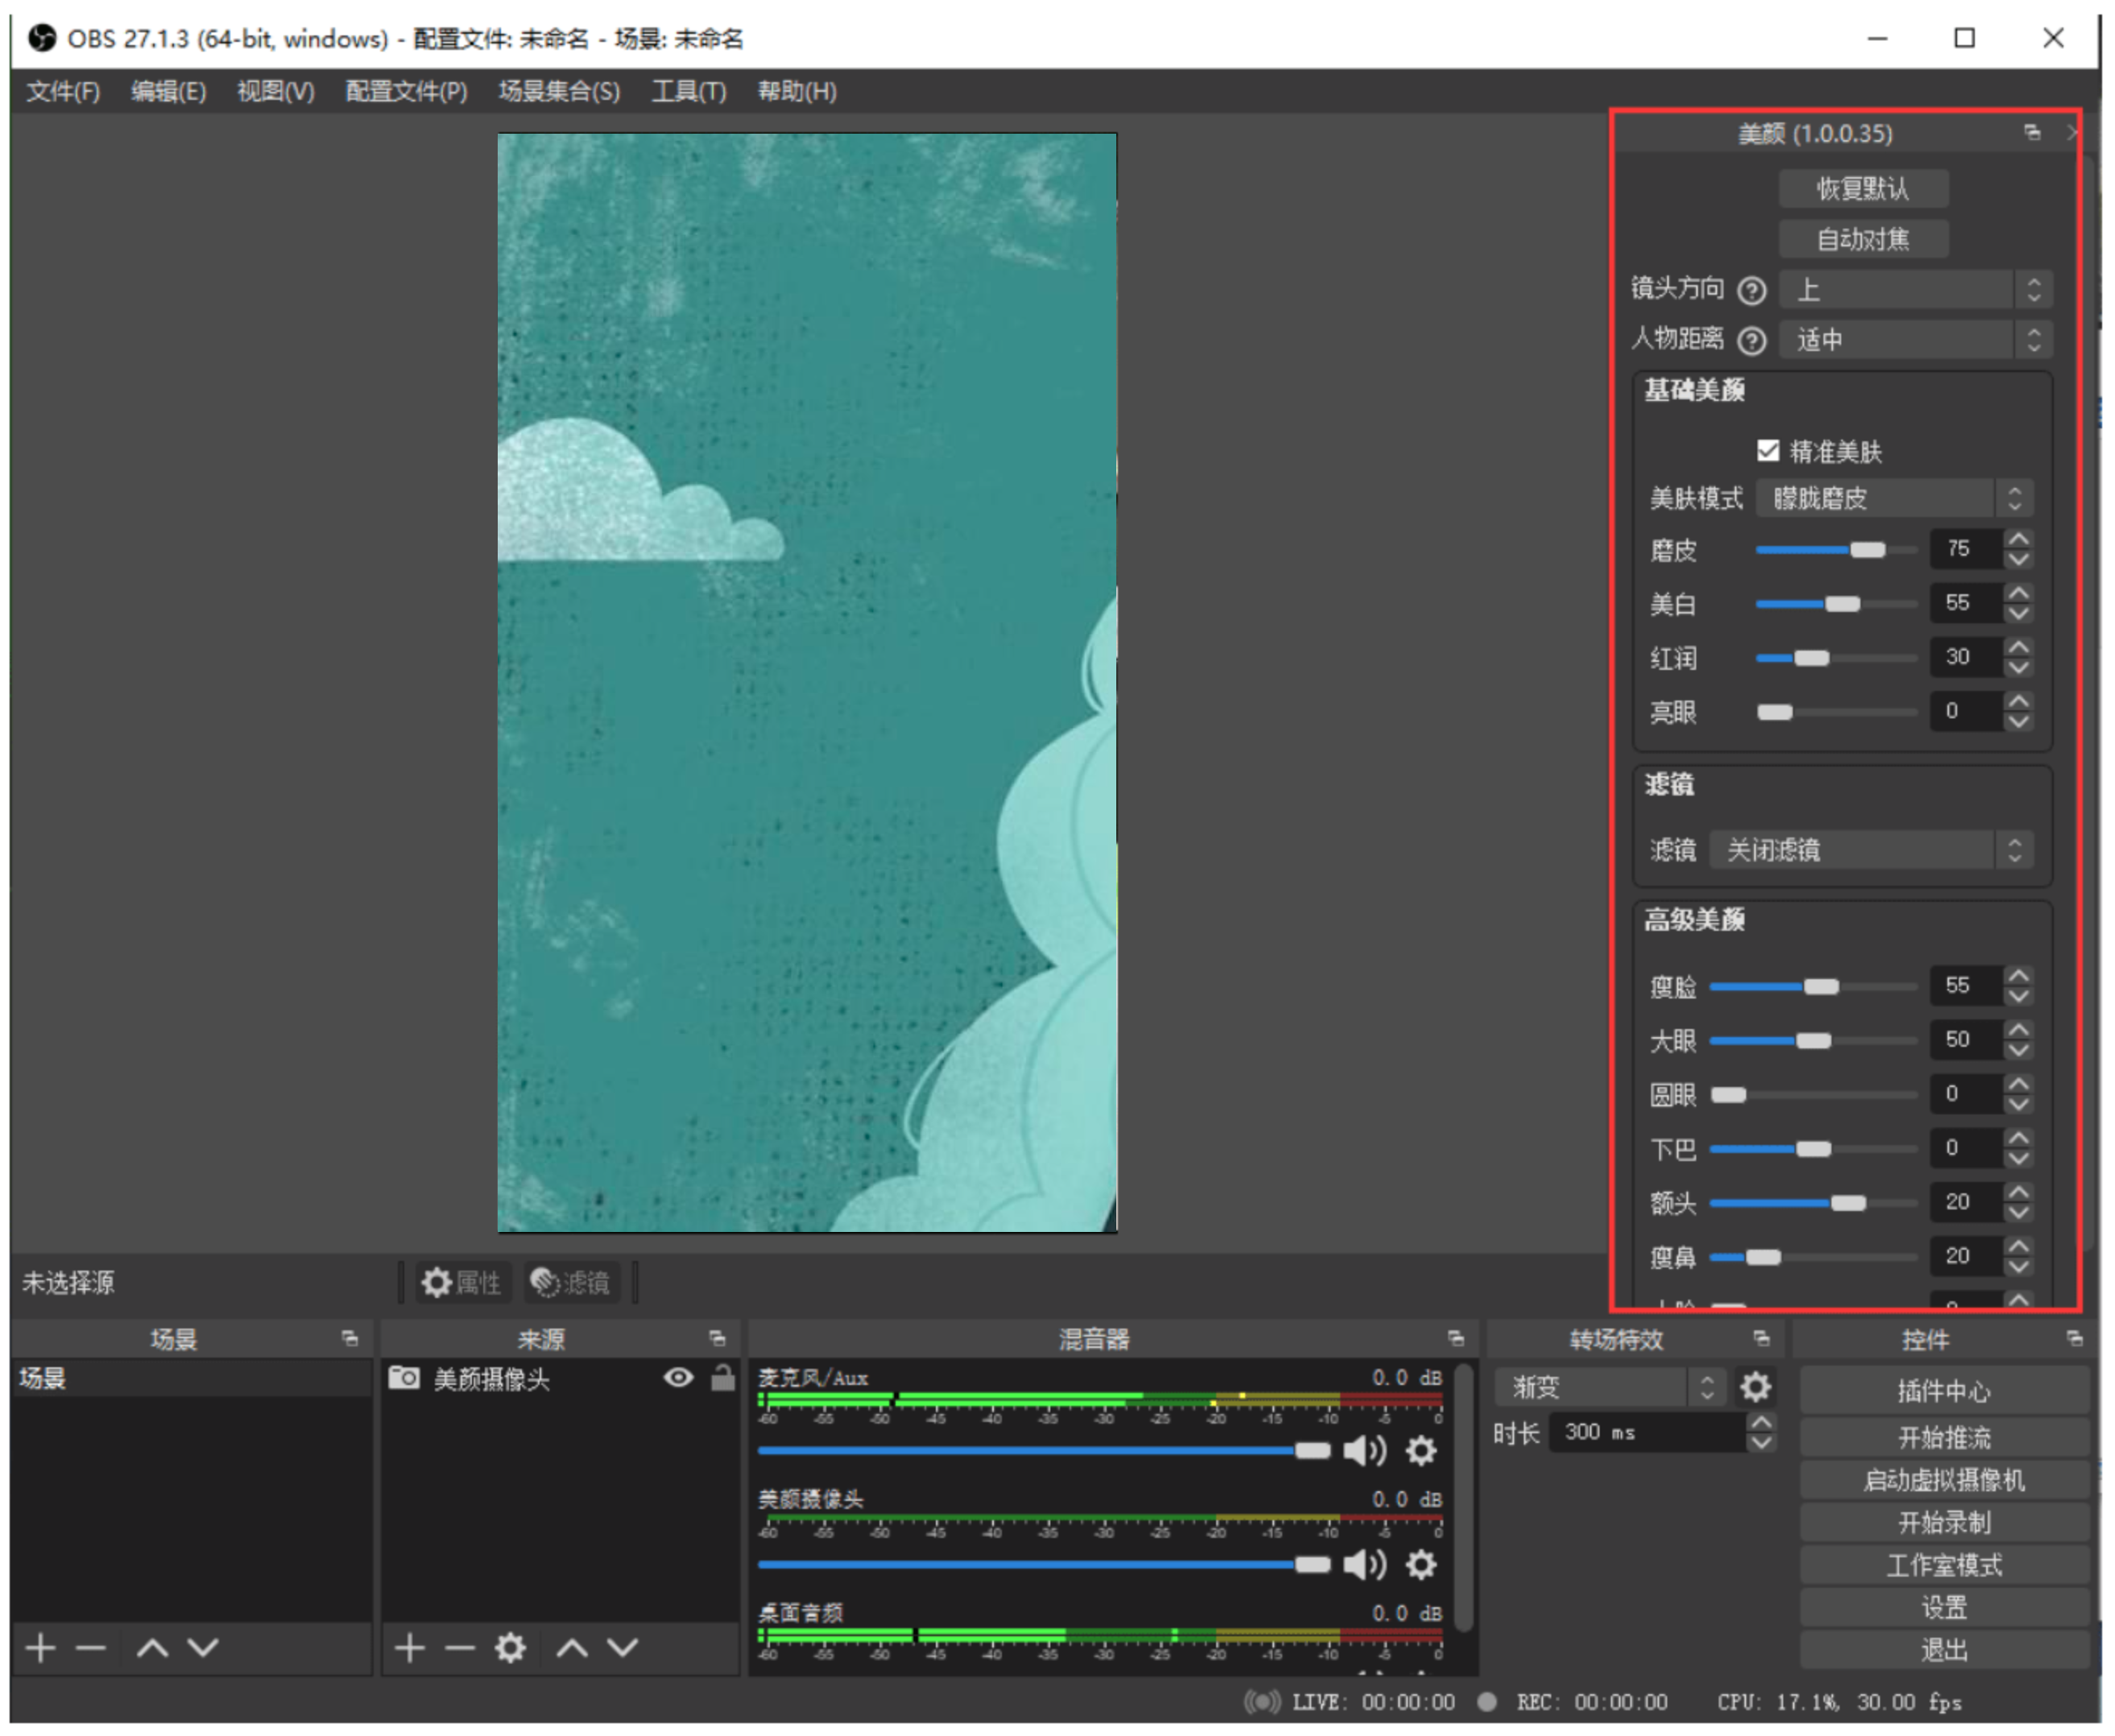Open the 工具(T) menu
2115x1736 pixels.
pos(689,91)
